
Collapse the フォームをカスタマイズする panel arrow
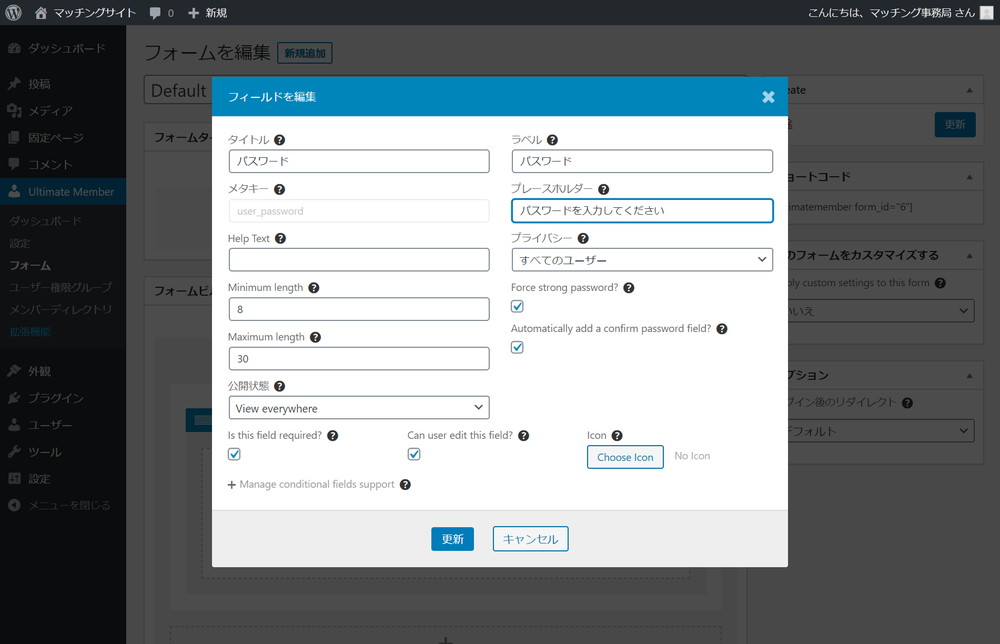tap(969, 255)
